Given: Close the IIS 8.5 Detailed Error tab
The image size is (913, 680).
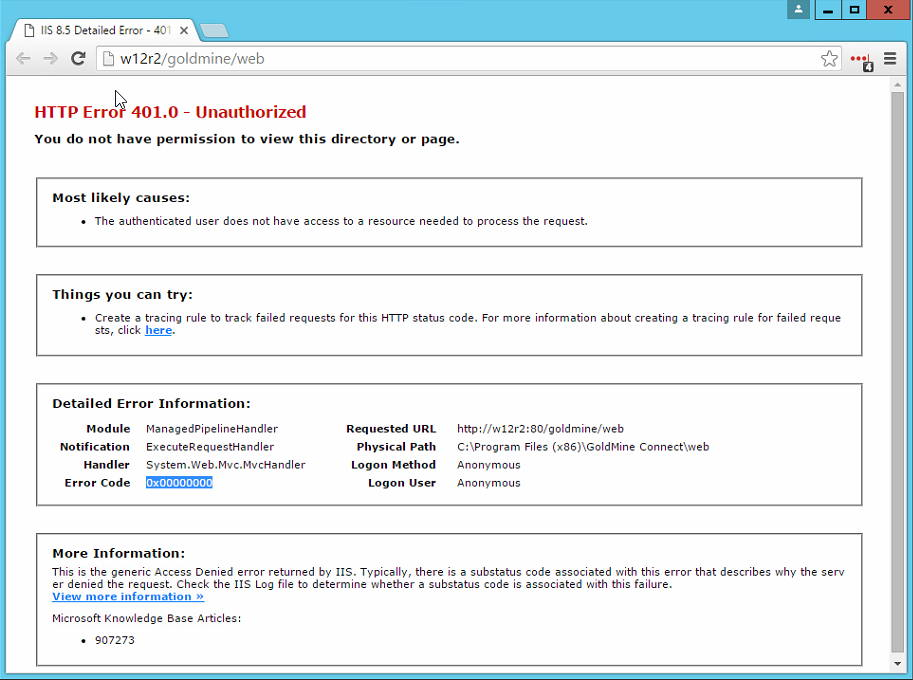Looking at the screenshot, I should [x=184, y=31].
